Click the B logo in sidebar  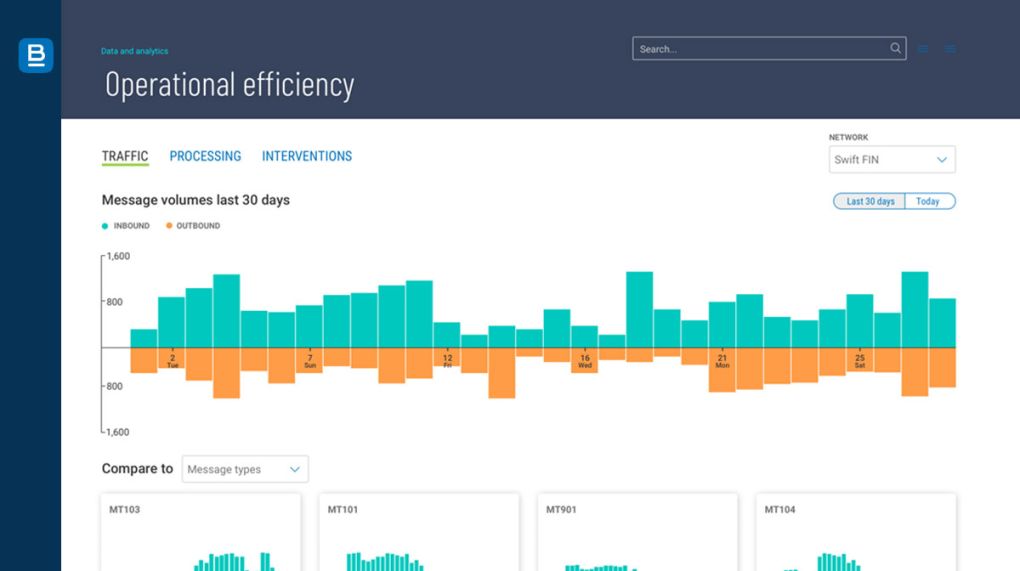tap(35, 56)
